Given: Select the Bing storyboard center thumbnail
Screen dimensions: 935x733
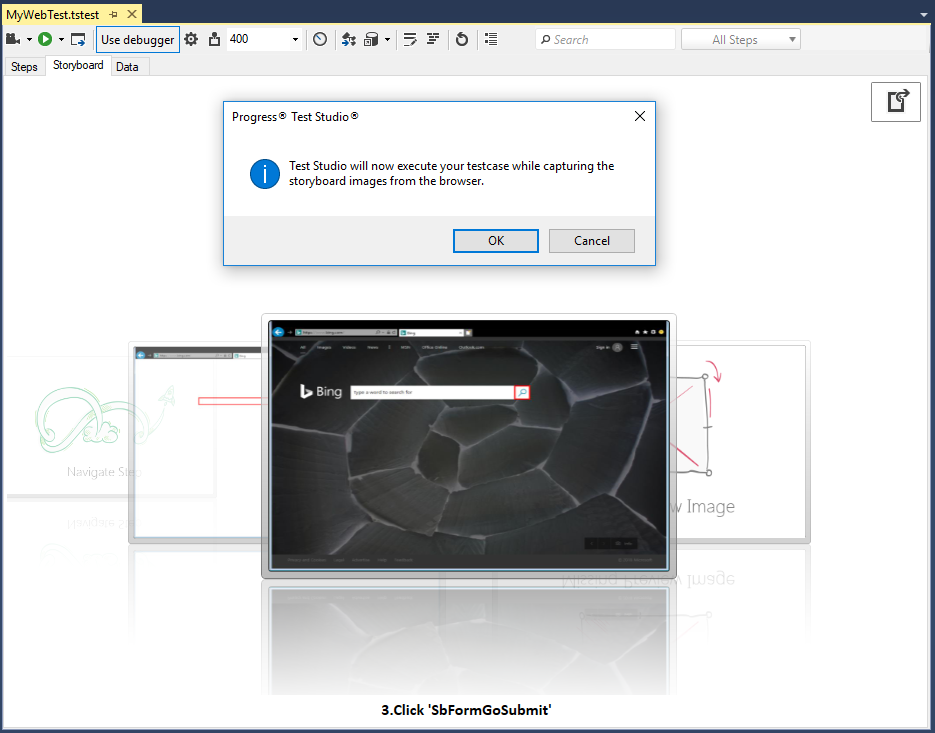Looking at the screenshot, I should tap(469, 446).
